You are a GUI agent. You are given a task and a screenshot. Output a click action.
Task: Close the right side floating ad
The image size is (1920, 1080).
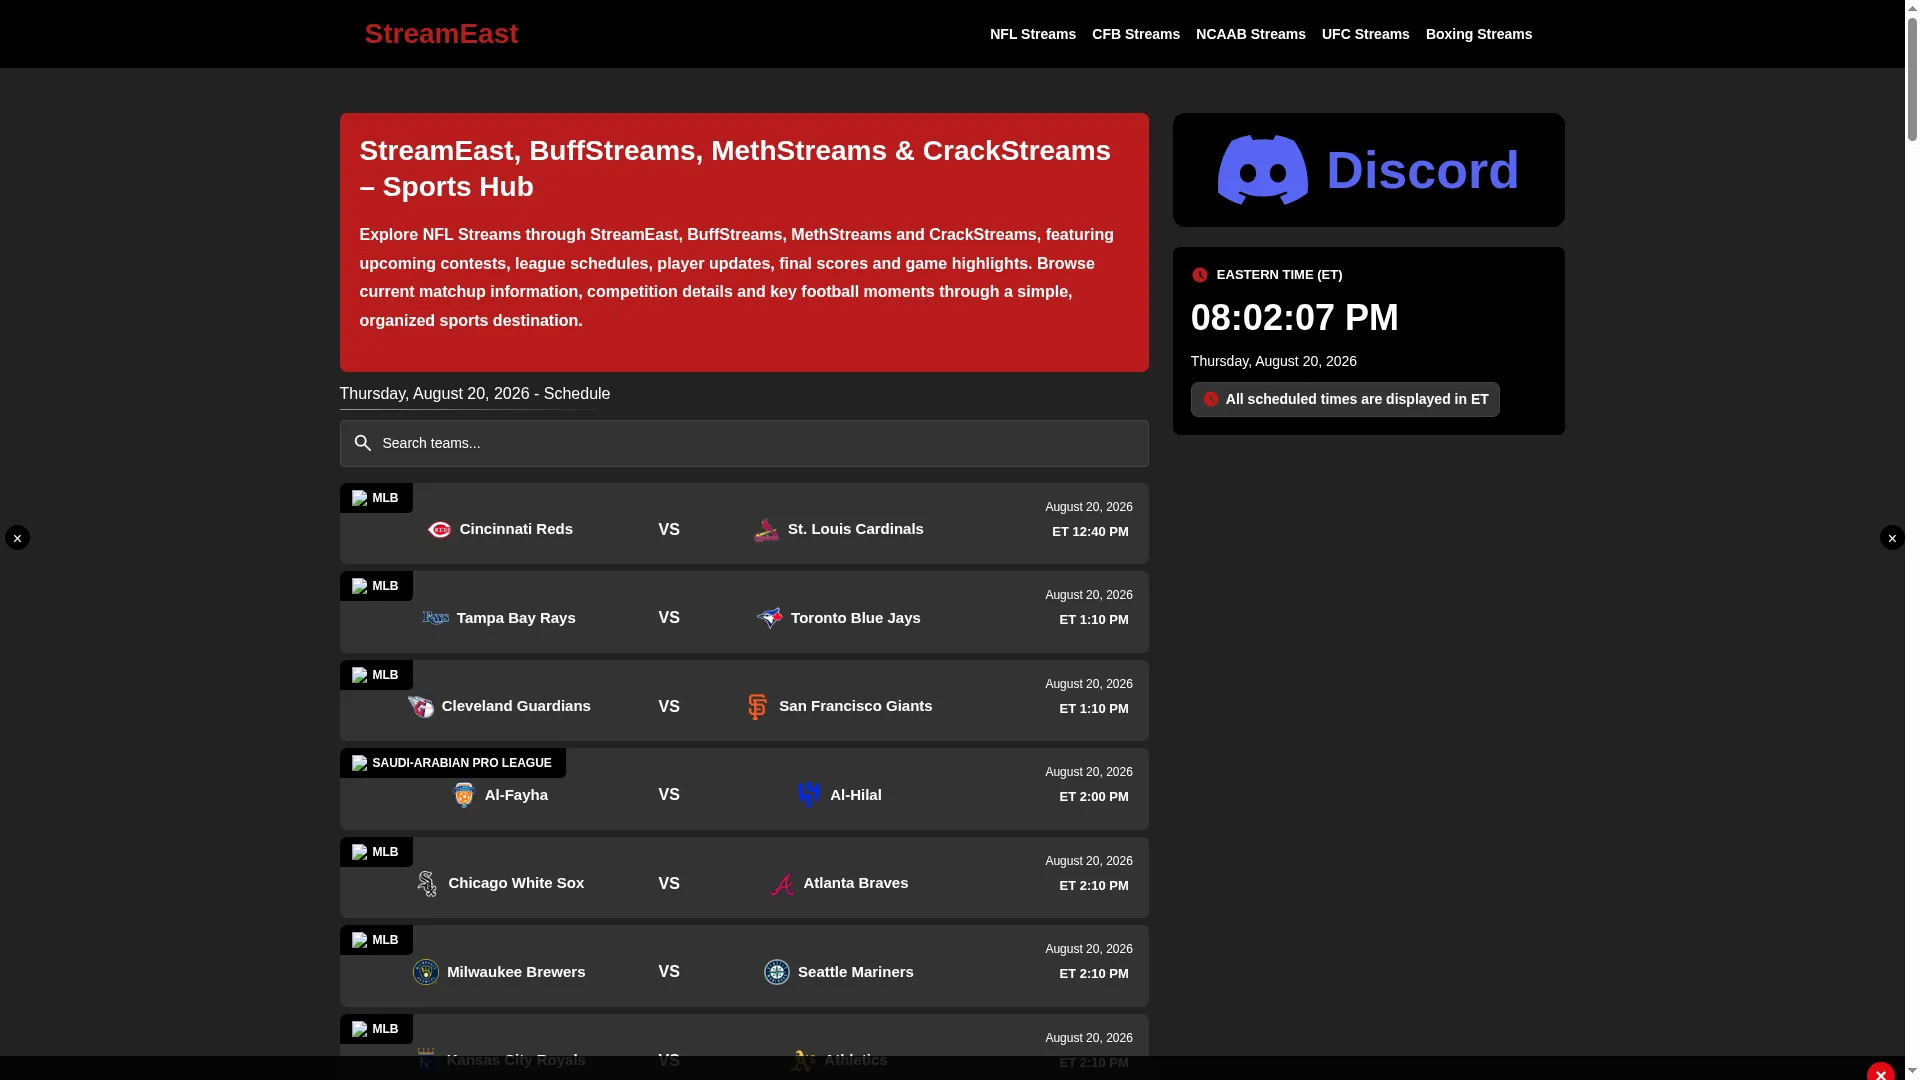coord(1892,538)
